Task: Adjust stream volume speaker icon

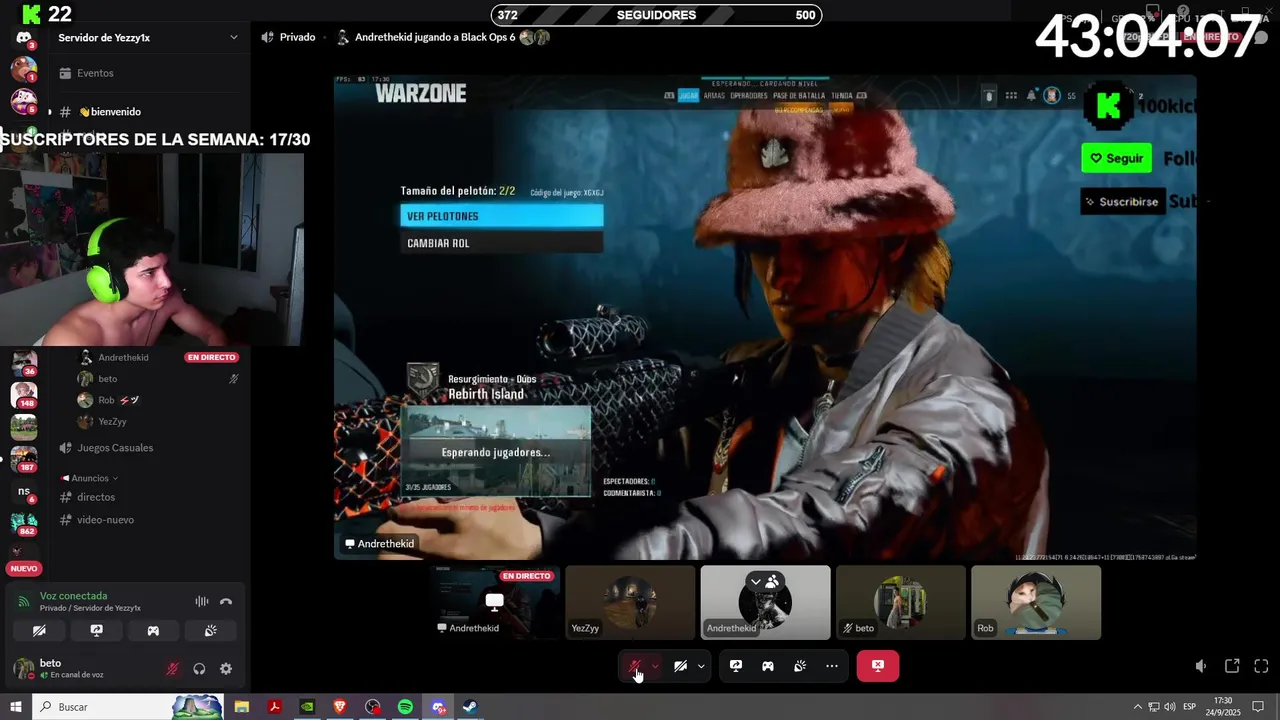Action: pos(1201,666)
